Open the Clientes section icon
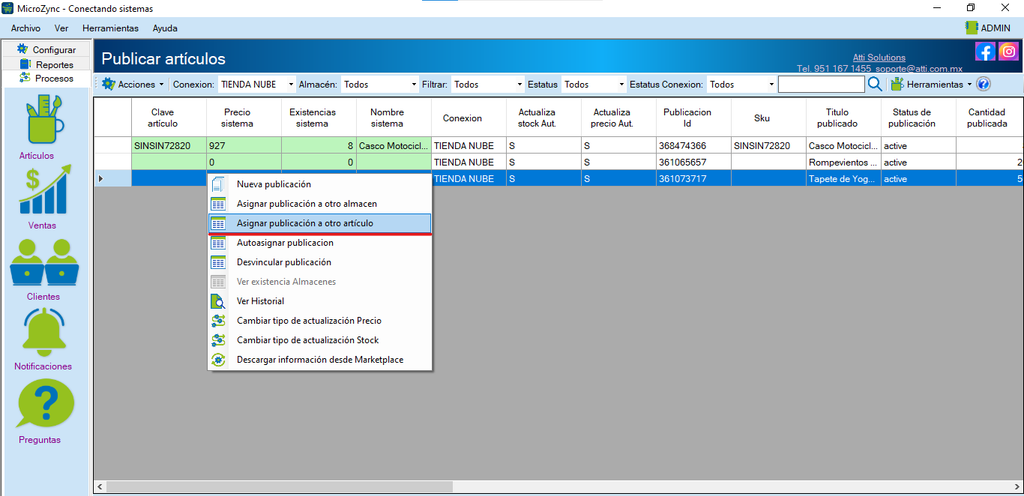The height and width of the screenshot is (496, 1024). coord(44,262)
